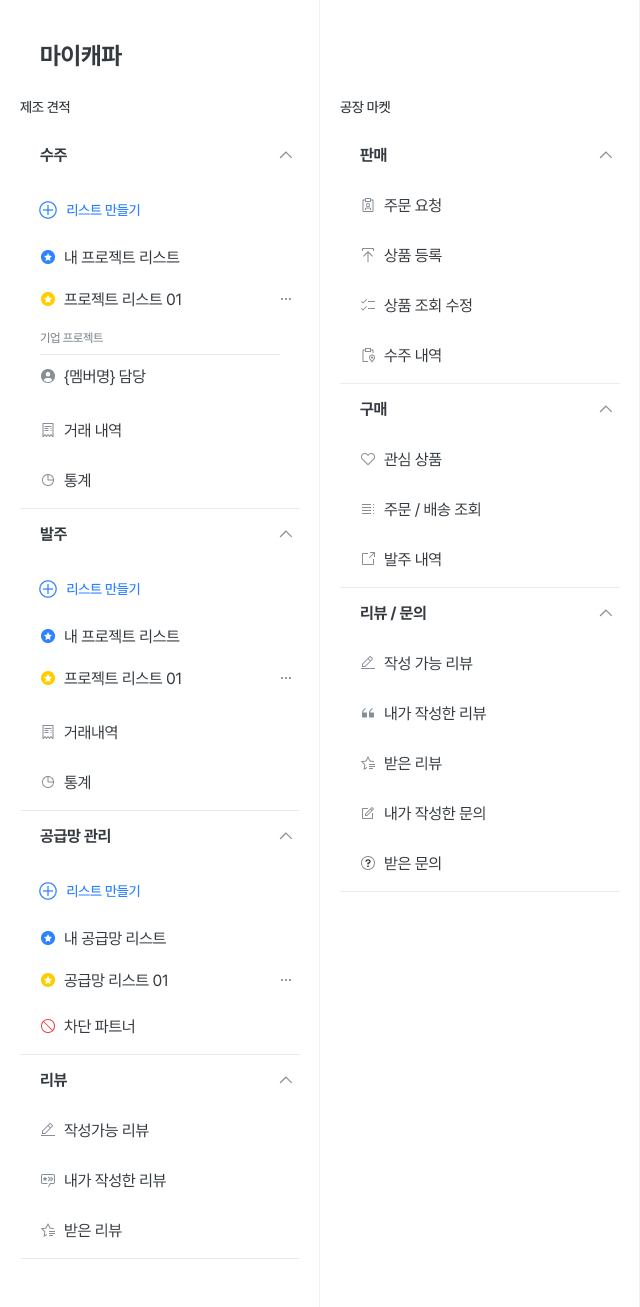Open 거래 내역 with its ledger icon
The width and height of the screenshot is (640, 1307).
click(47, 429)
